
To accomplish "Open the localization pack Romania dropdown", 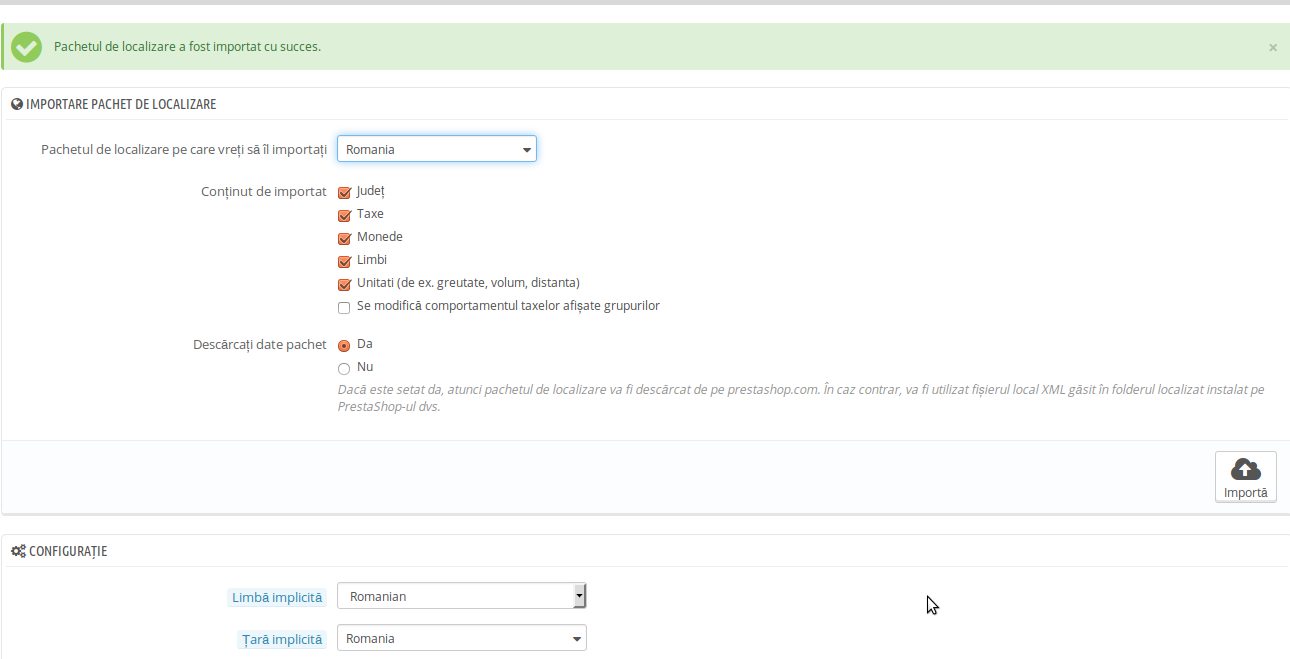I will (437, 149).
